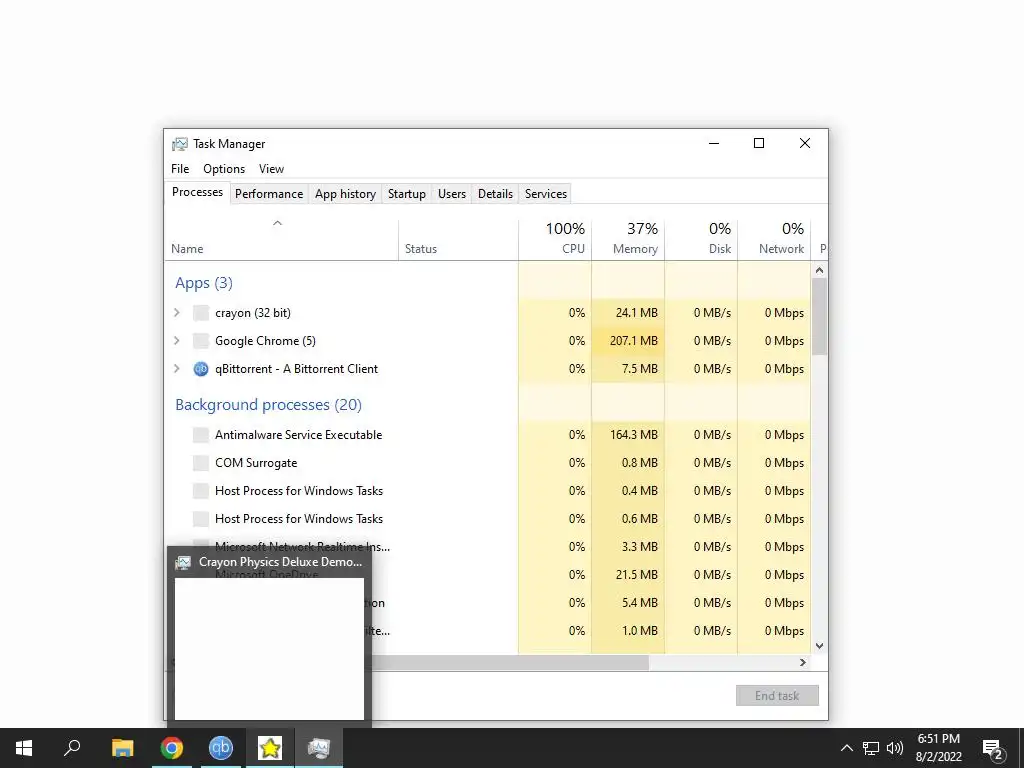The image size is (1024, 768).
Task: Click the Task Manager taskbar icon
Action: (x=319, y=748)
